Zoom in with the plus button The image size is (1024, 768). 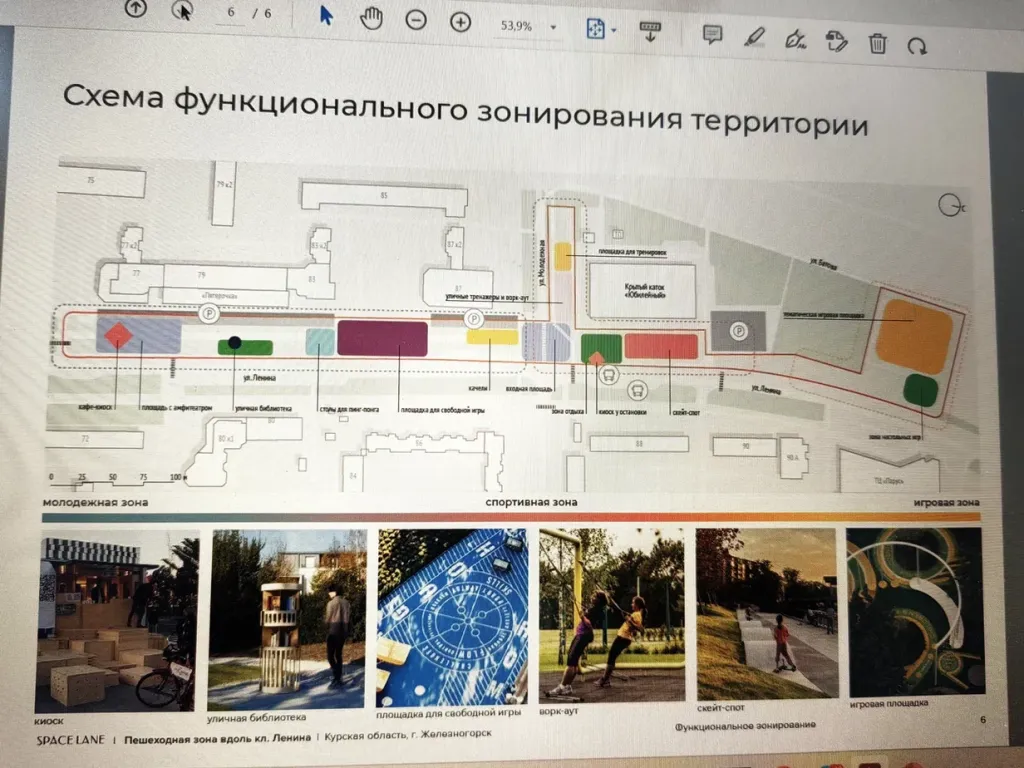coord(460,22)
